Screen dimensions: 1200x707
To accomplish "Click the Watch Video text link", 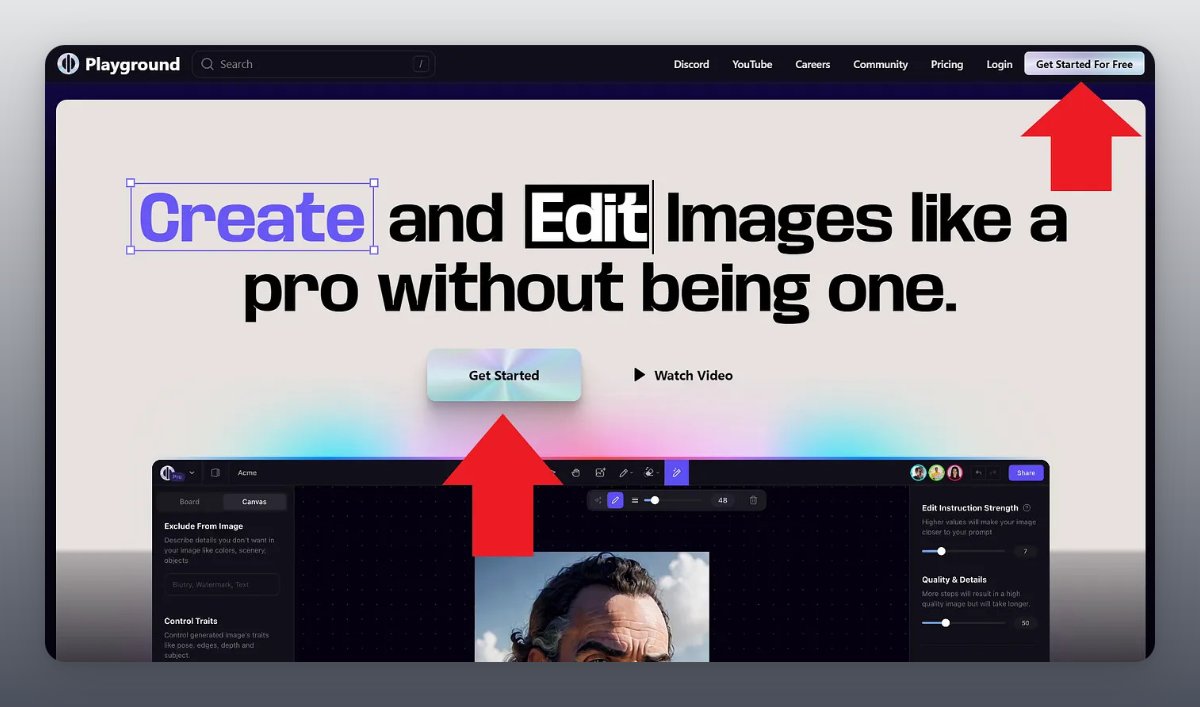I will click(x=693, y=375).
